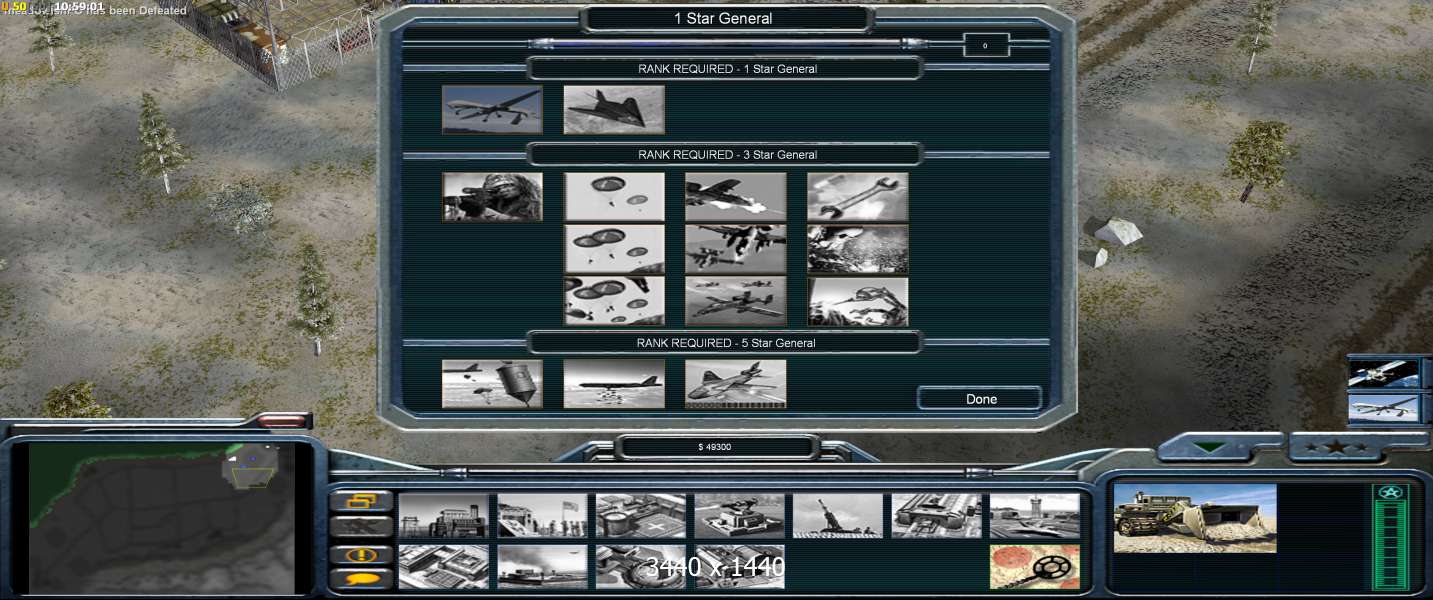
Task: Choose Emergency Repair level 3
Action: click(858, 301)
